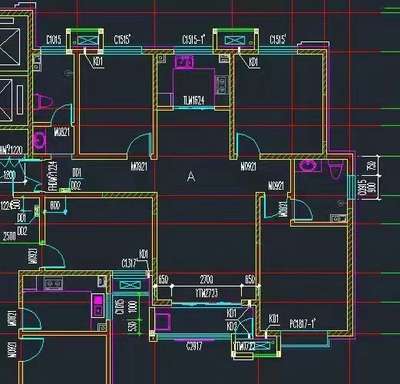
Task: Click the 2700 dimension text
Action: 206,279
